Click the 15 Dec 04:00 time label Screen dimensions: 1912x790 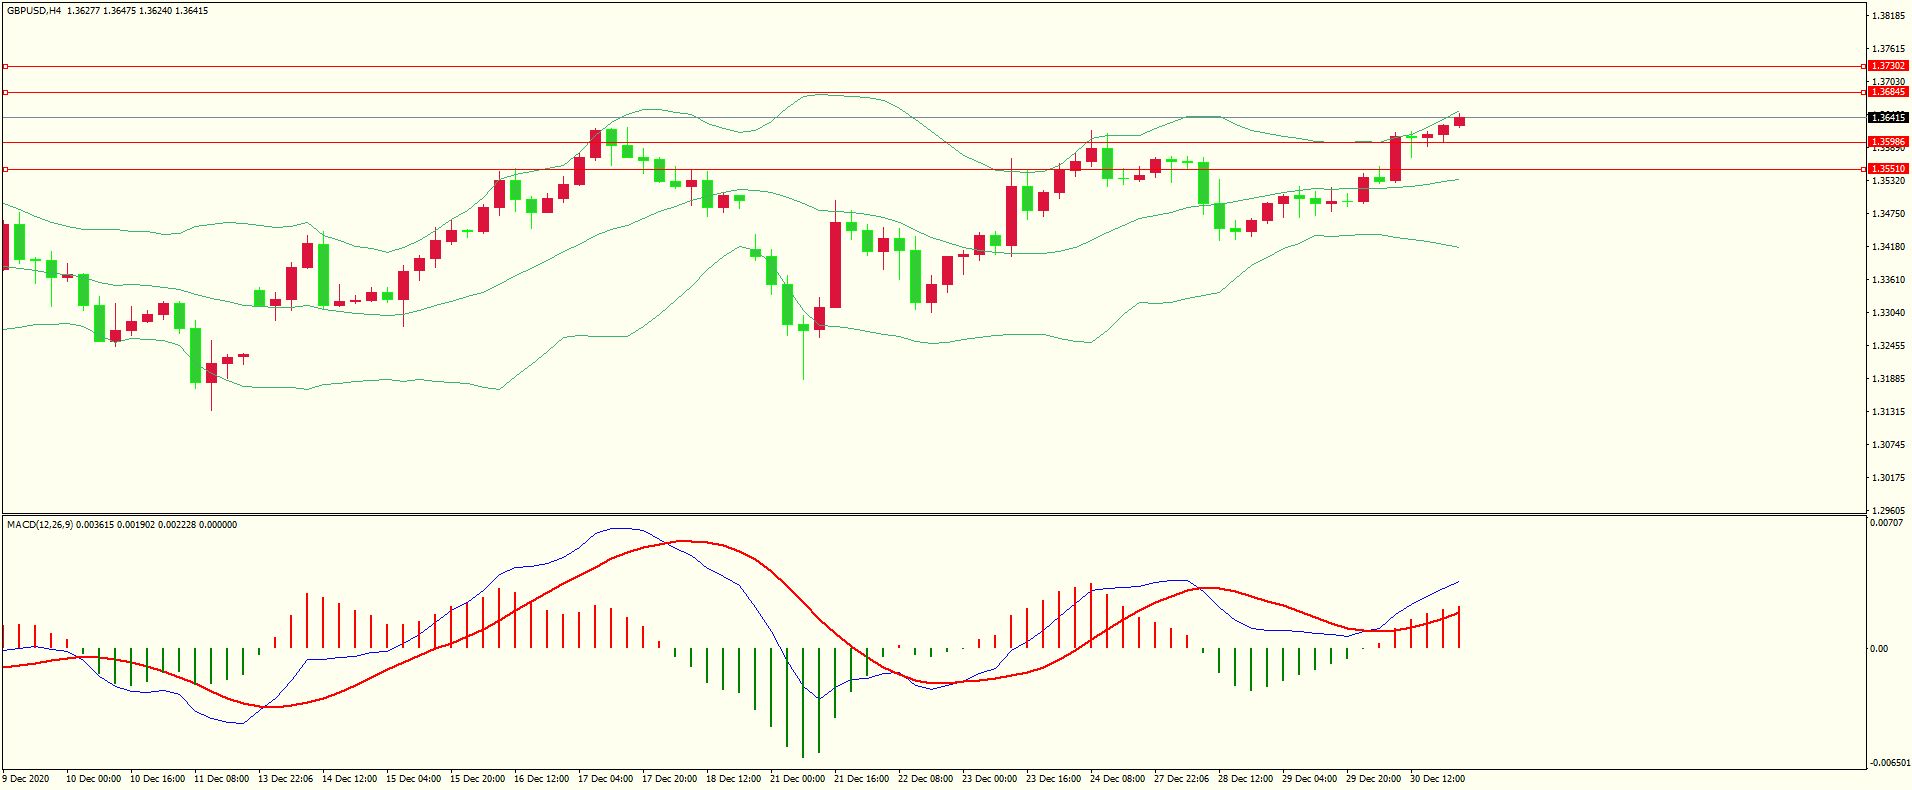413,779
